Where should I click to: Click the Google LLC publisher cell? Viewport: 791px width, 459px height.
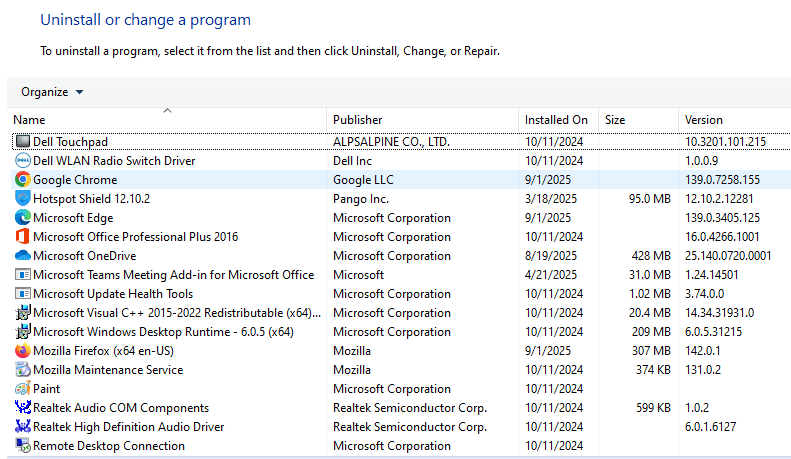(x=363, y=180)
